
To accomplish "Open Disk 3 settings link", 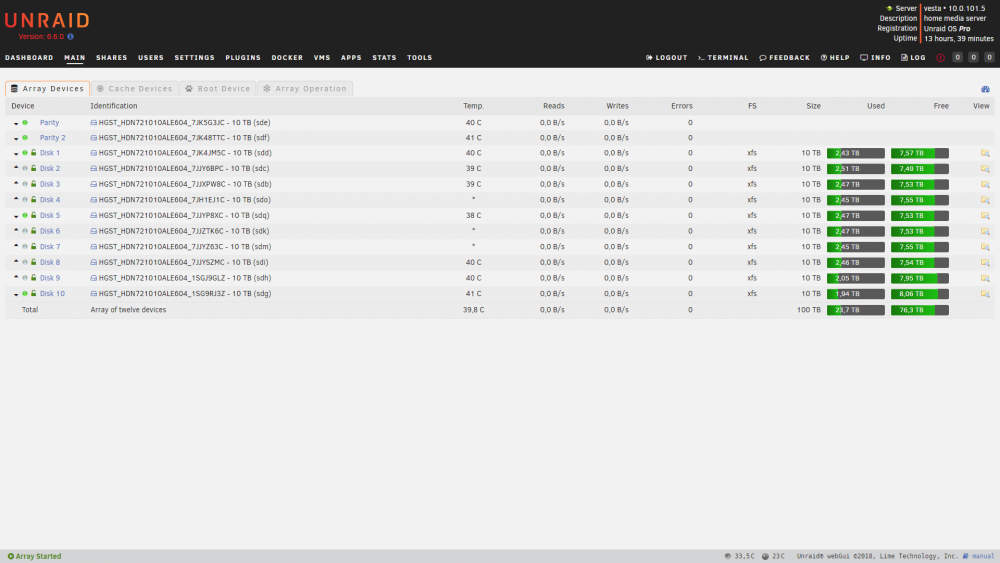I will tap(50, 184).
